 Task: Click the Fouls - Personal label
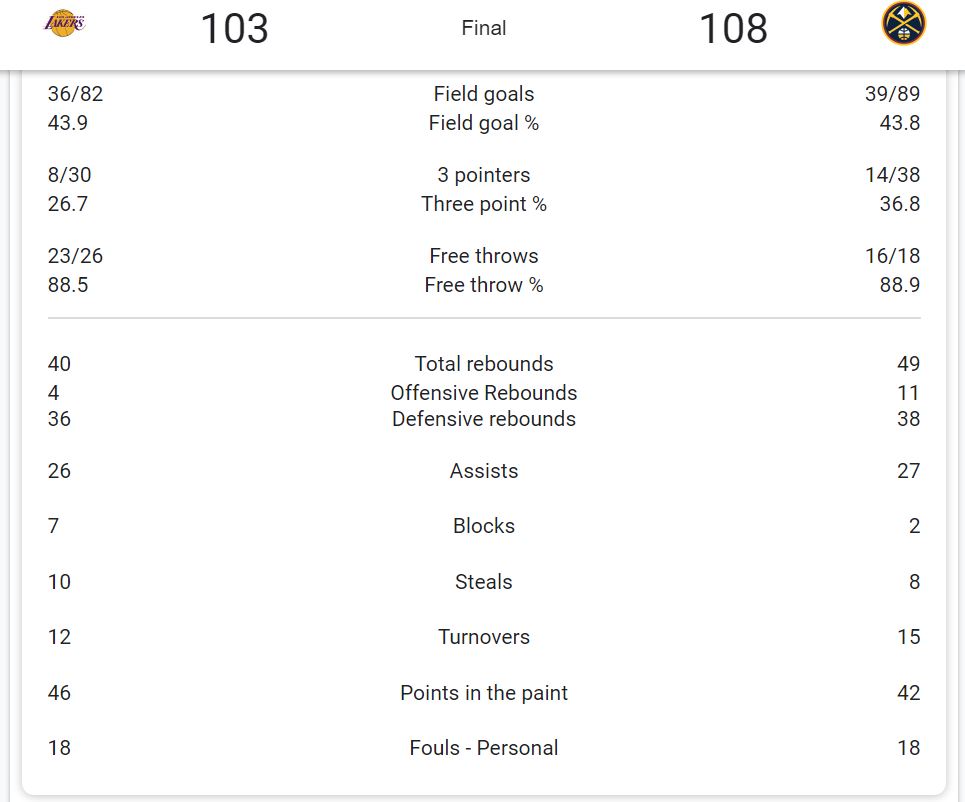click(x=484, y=748)
